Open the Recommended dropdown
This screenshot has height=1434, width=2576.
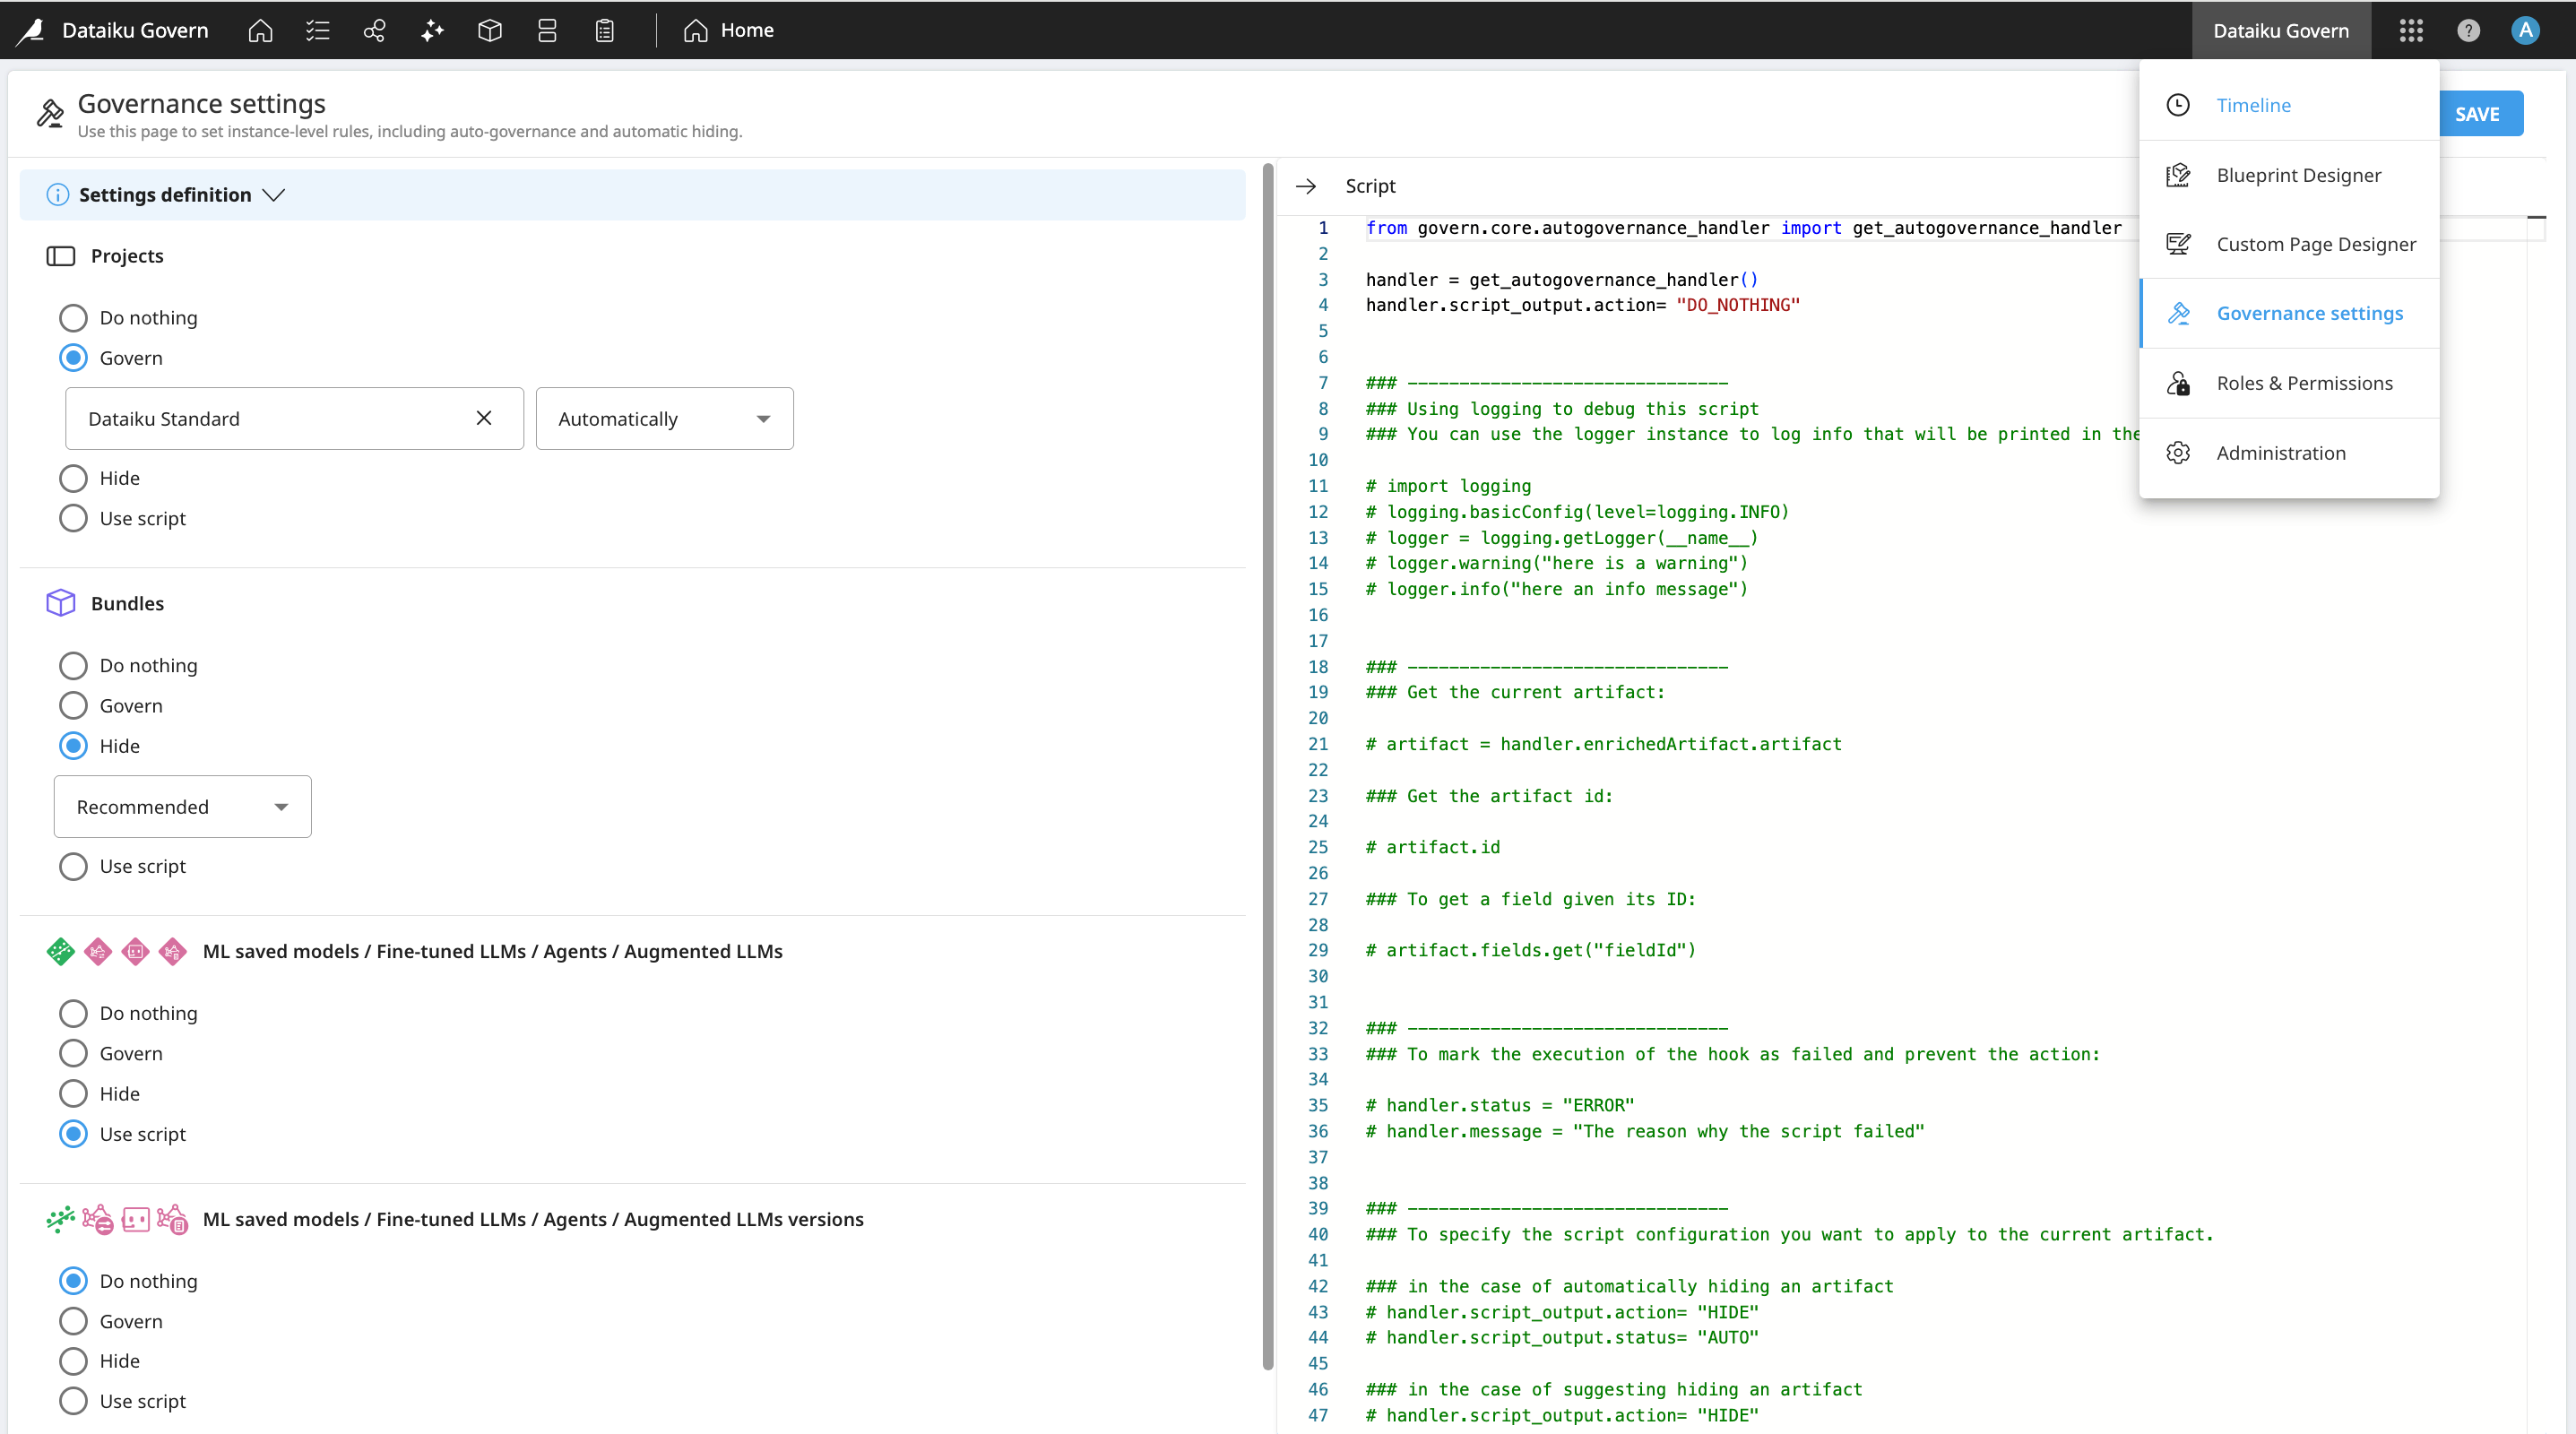(181, 806)
